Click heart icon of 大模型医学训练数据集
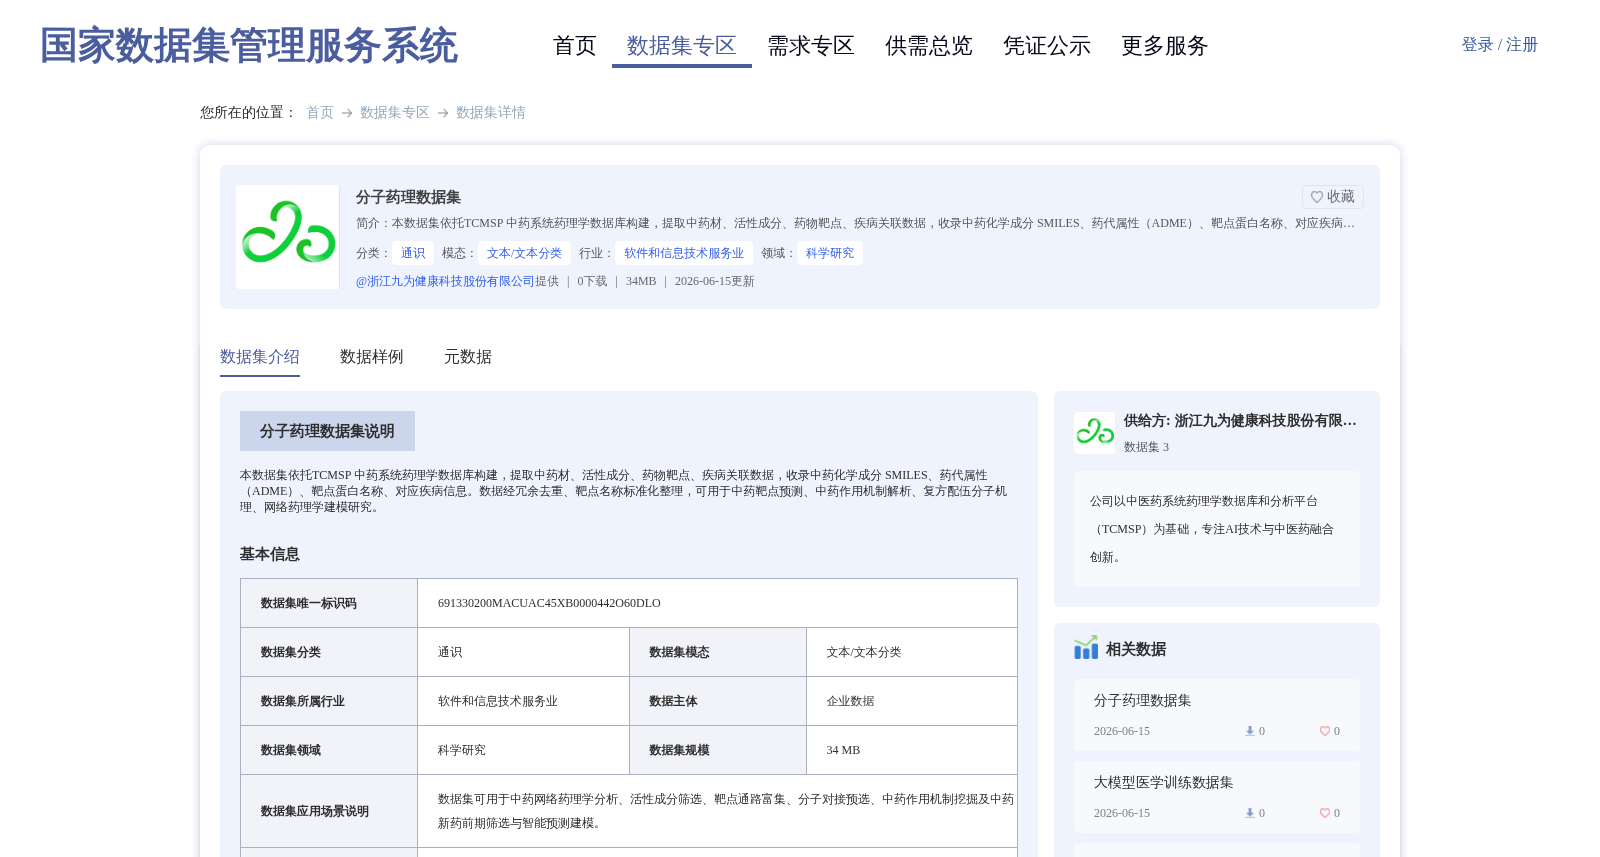 pyautogui.click(x=1325, y=813)
